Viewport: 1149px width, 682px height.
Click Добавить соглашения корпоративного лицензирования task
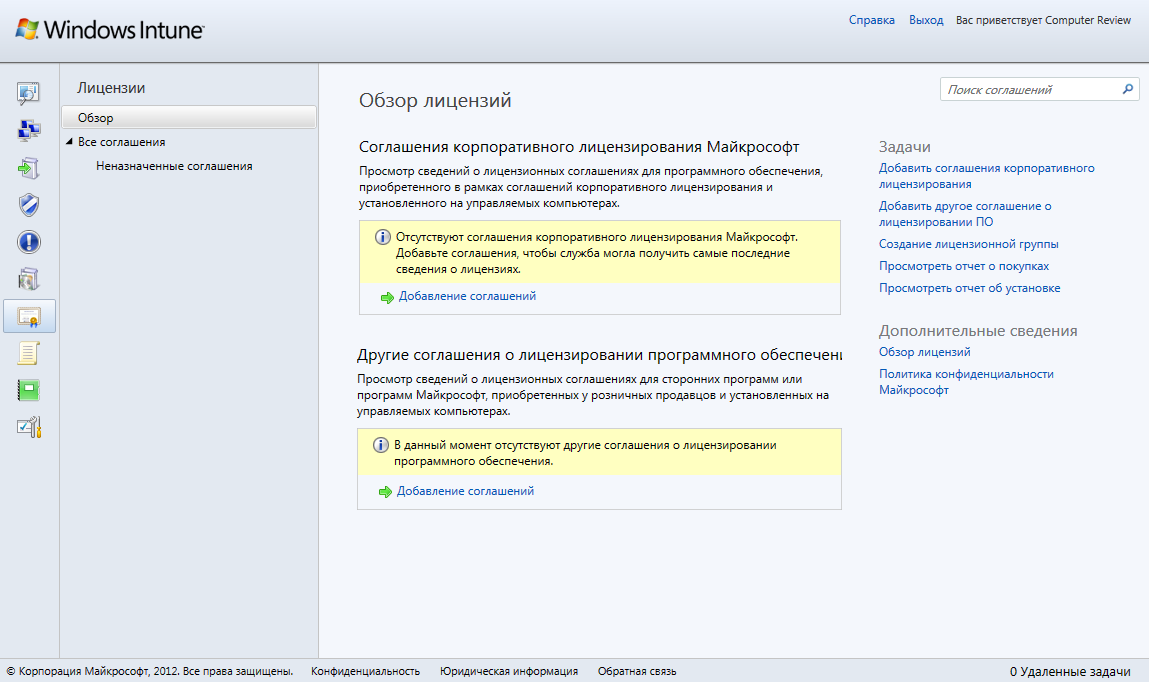tap(986, 176)
